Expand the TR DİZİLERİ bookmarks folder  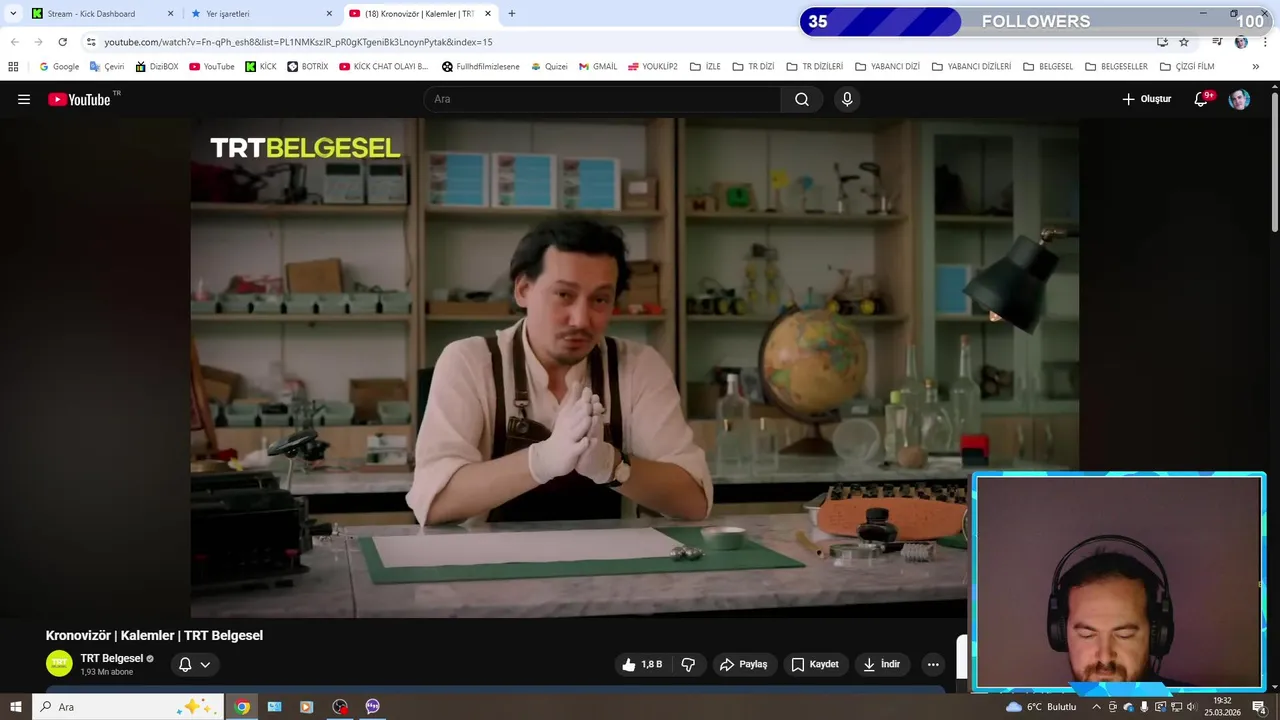click(814, 67)
